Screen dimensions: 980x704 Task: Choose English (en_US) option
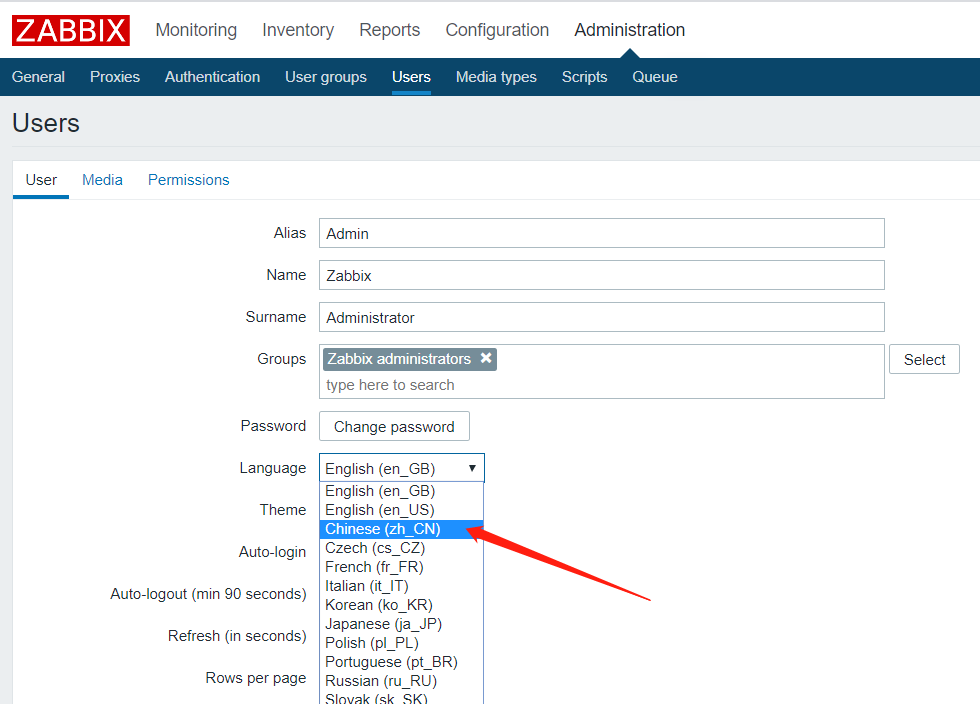coord(401,510)
